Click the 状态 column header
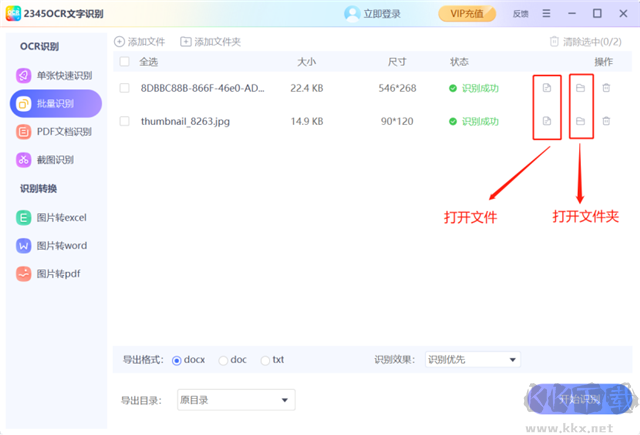Viewport: 640px width, 435px height. [459, 62]
